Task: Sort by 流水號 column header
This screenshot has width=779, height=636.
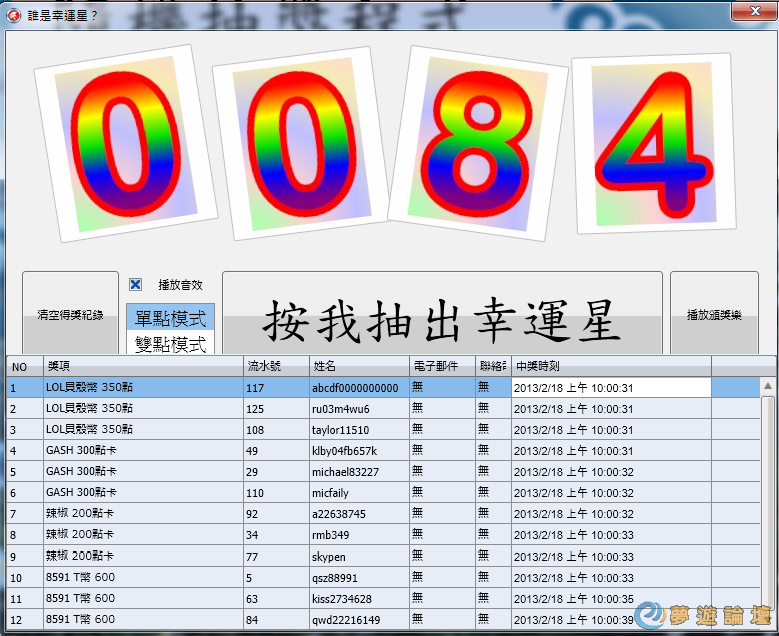Action: (275, 366)
